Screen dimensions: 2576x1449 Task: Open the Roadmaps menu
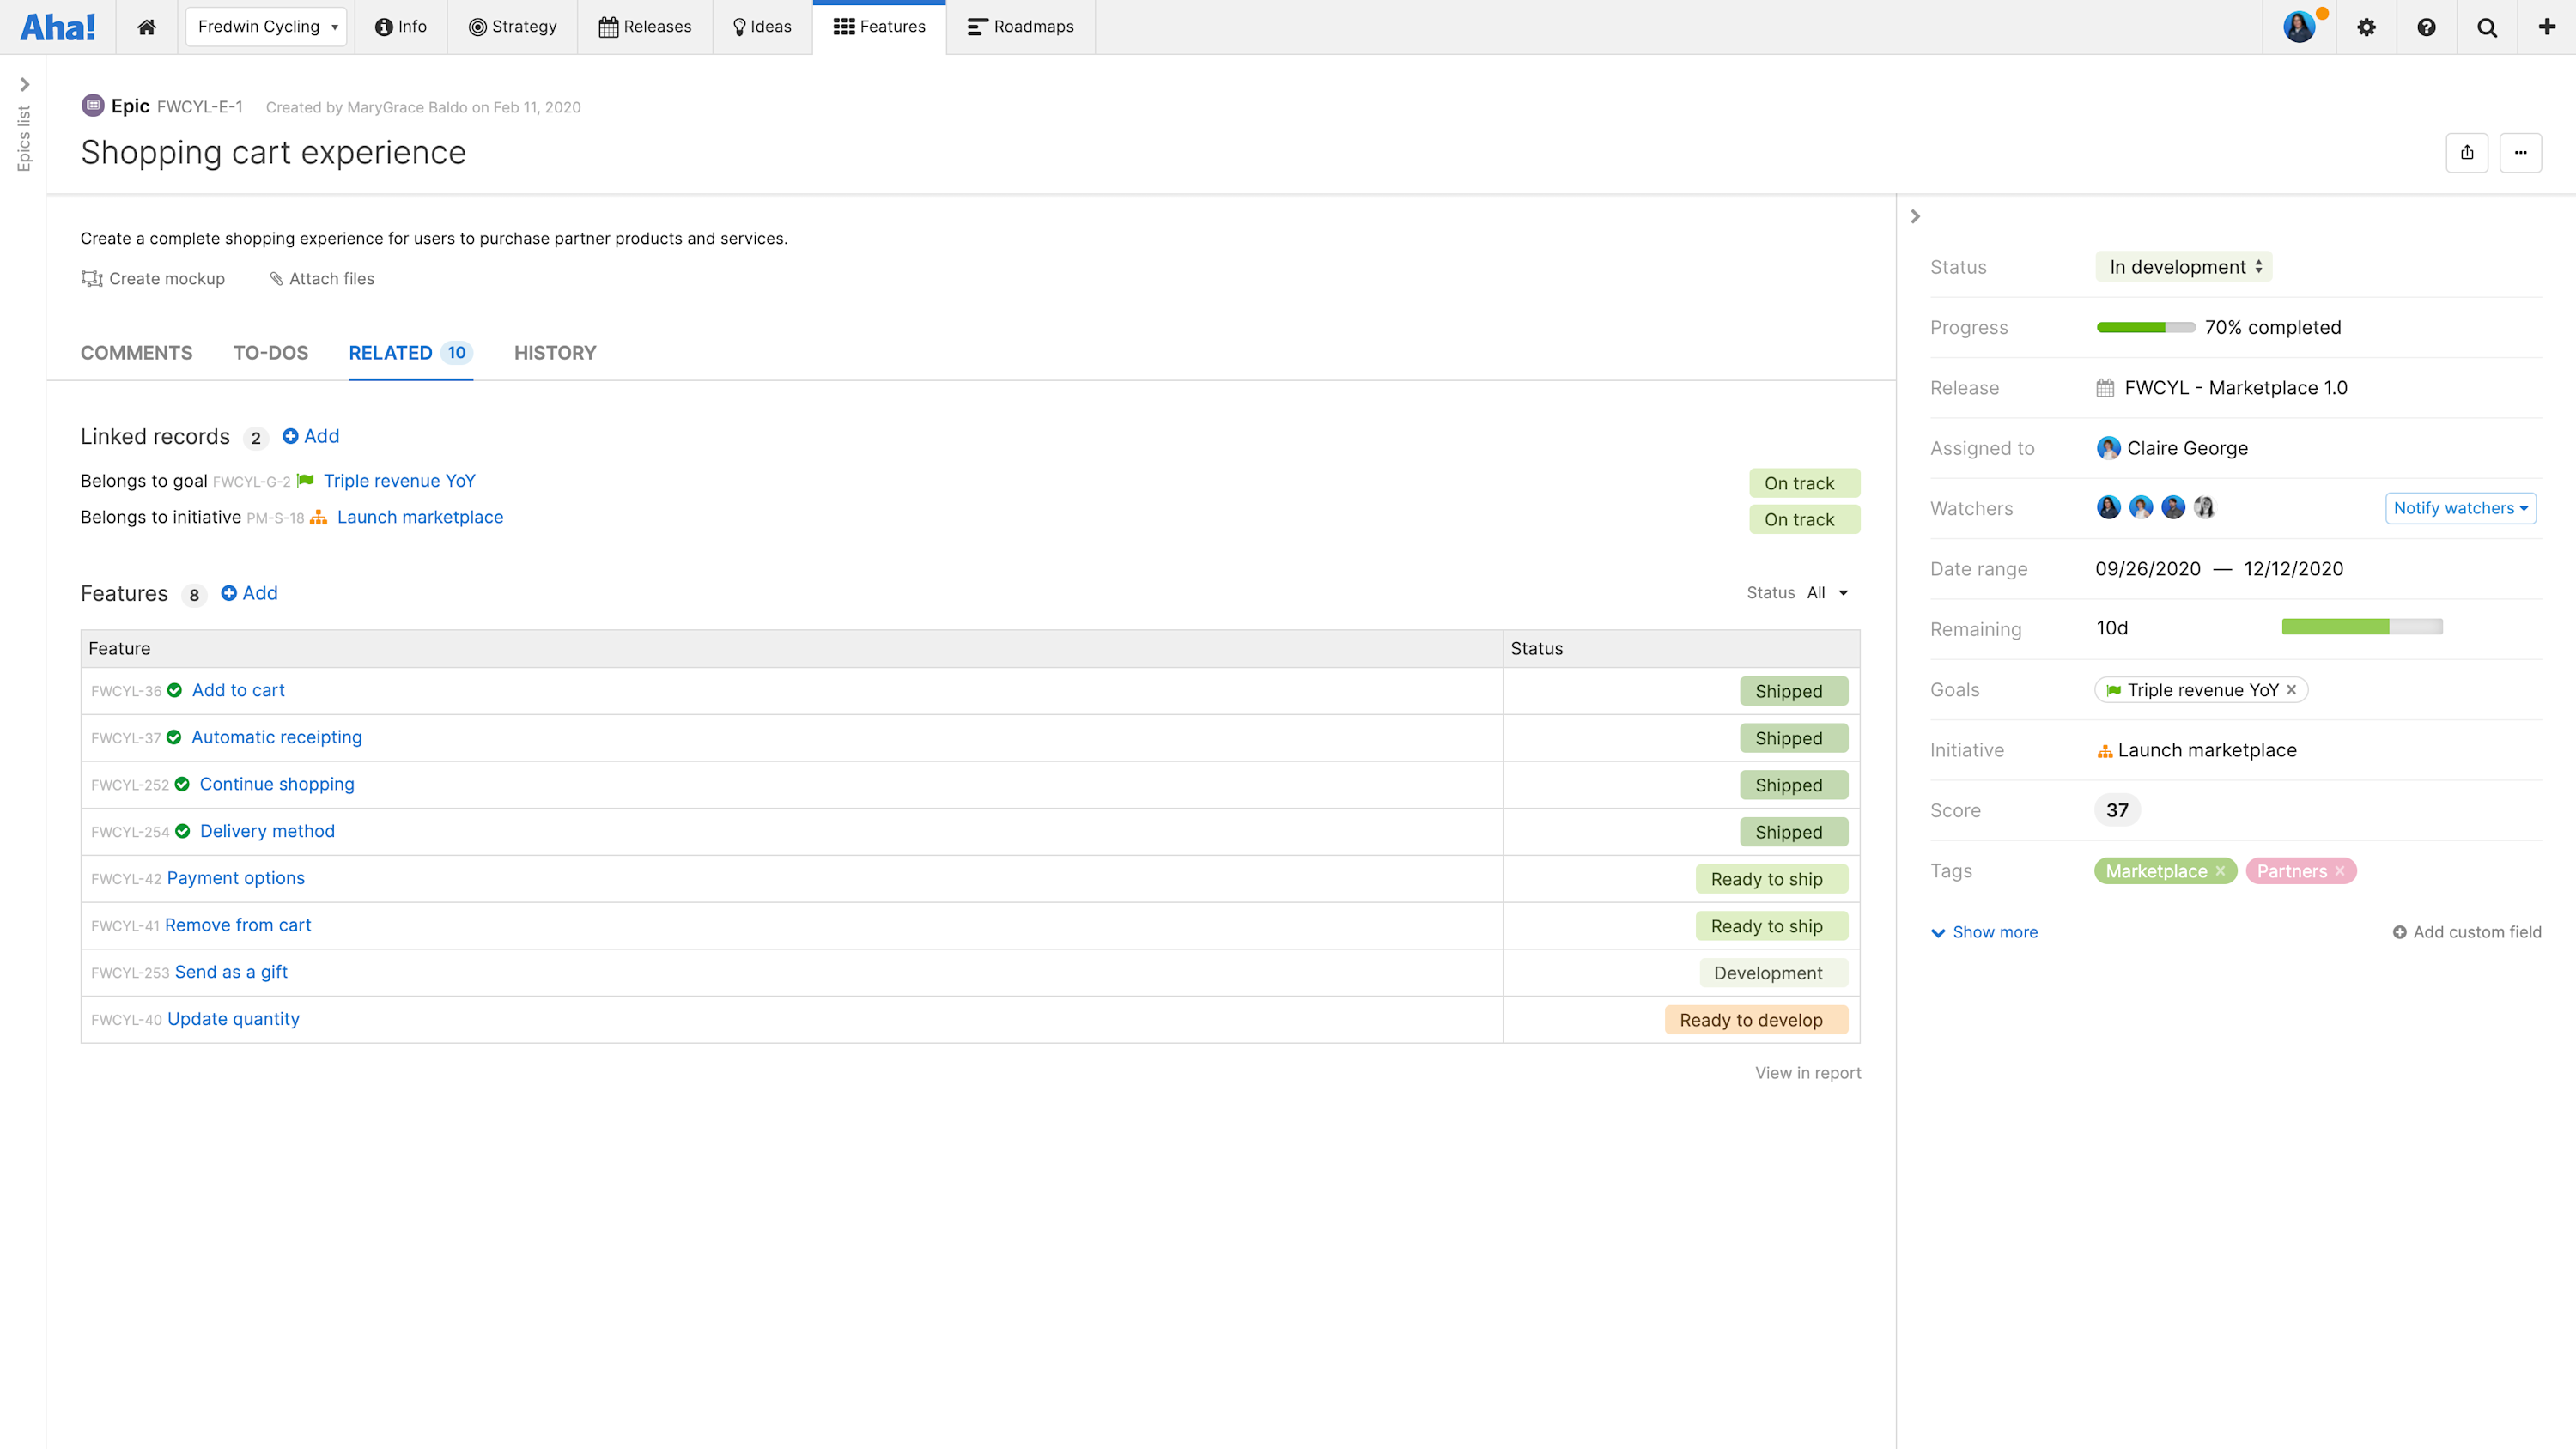coord(1020,27)
